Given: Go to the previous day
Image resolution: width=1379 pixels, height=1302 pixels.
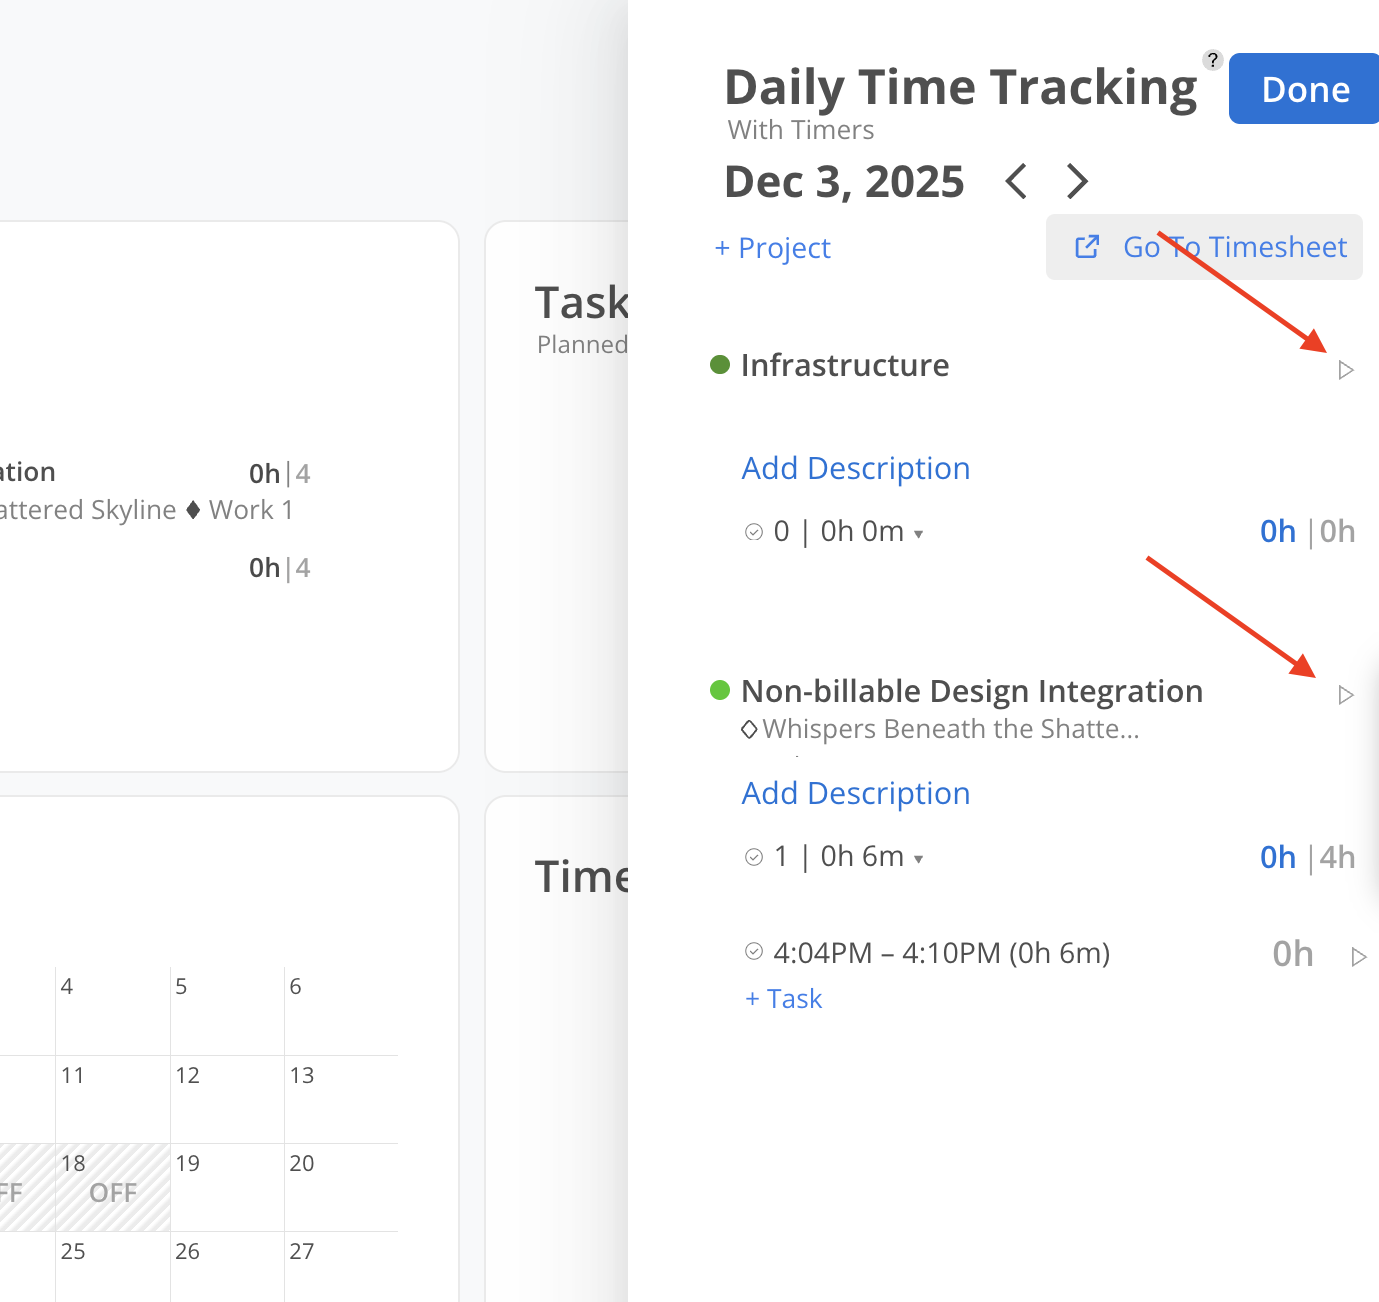Looking at the screenshot, I should [x=1016, y=182].
